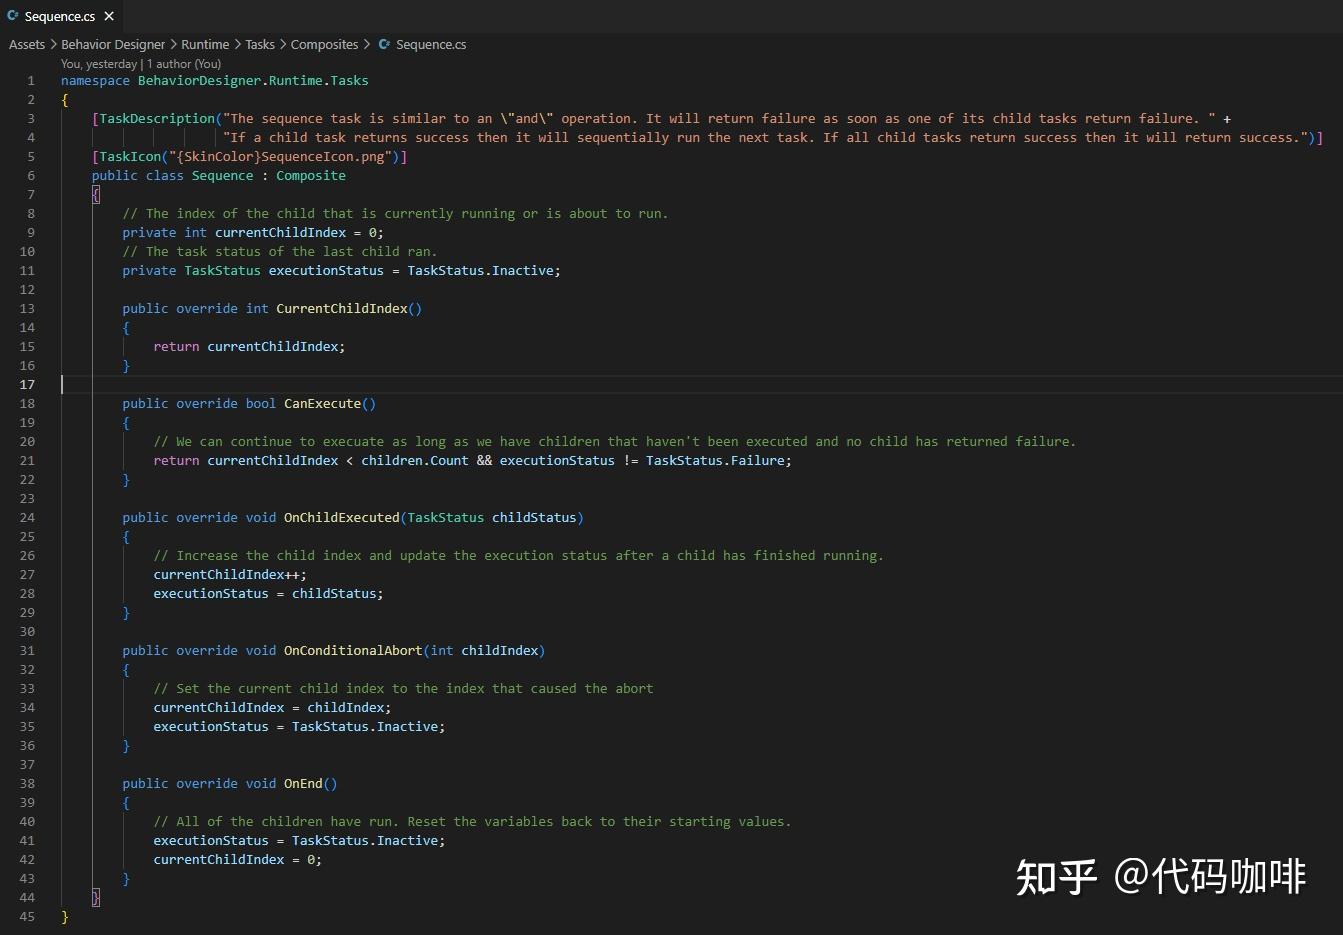The image size is (1343, 935).
Task: Click the OnChildExecuted method name
Action: [341, 518]
